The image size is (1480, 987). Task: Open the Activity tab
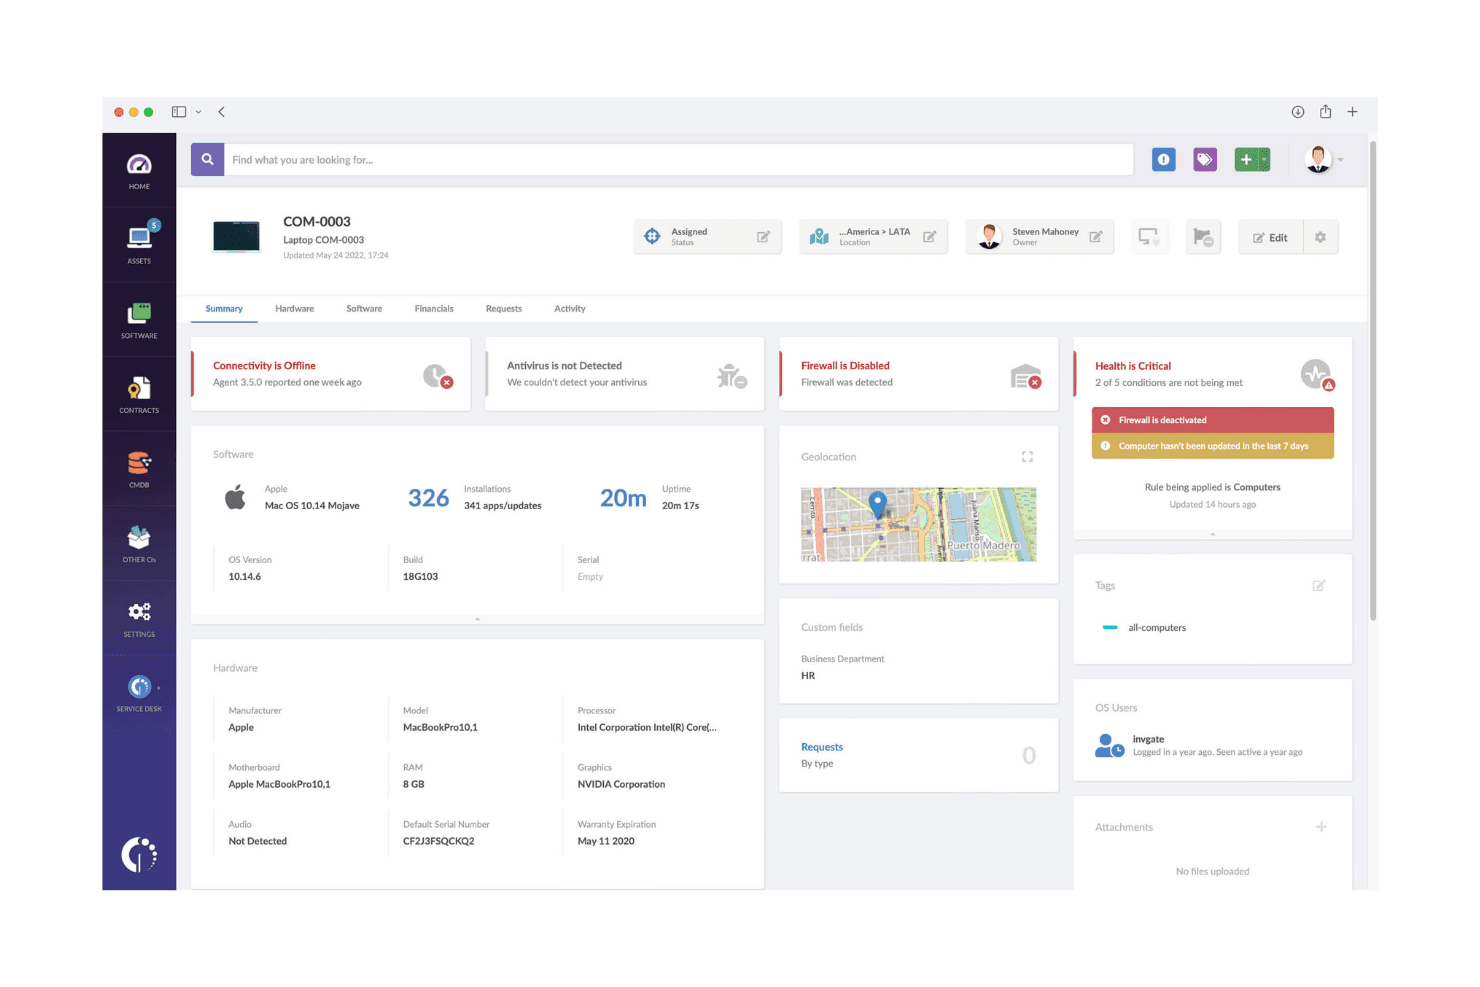pos(570,309)
